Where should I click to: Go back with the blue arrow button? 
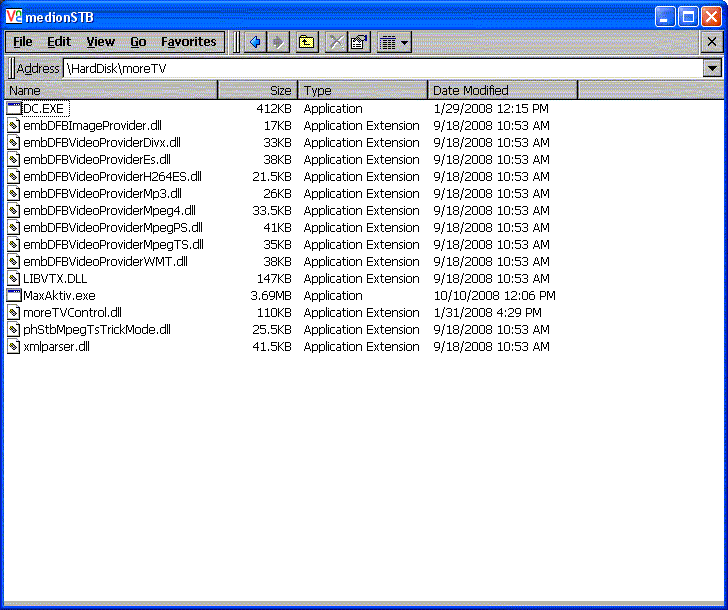[x=254, y=42]
